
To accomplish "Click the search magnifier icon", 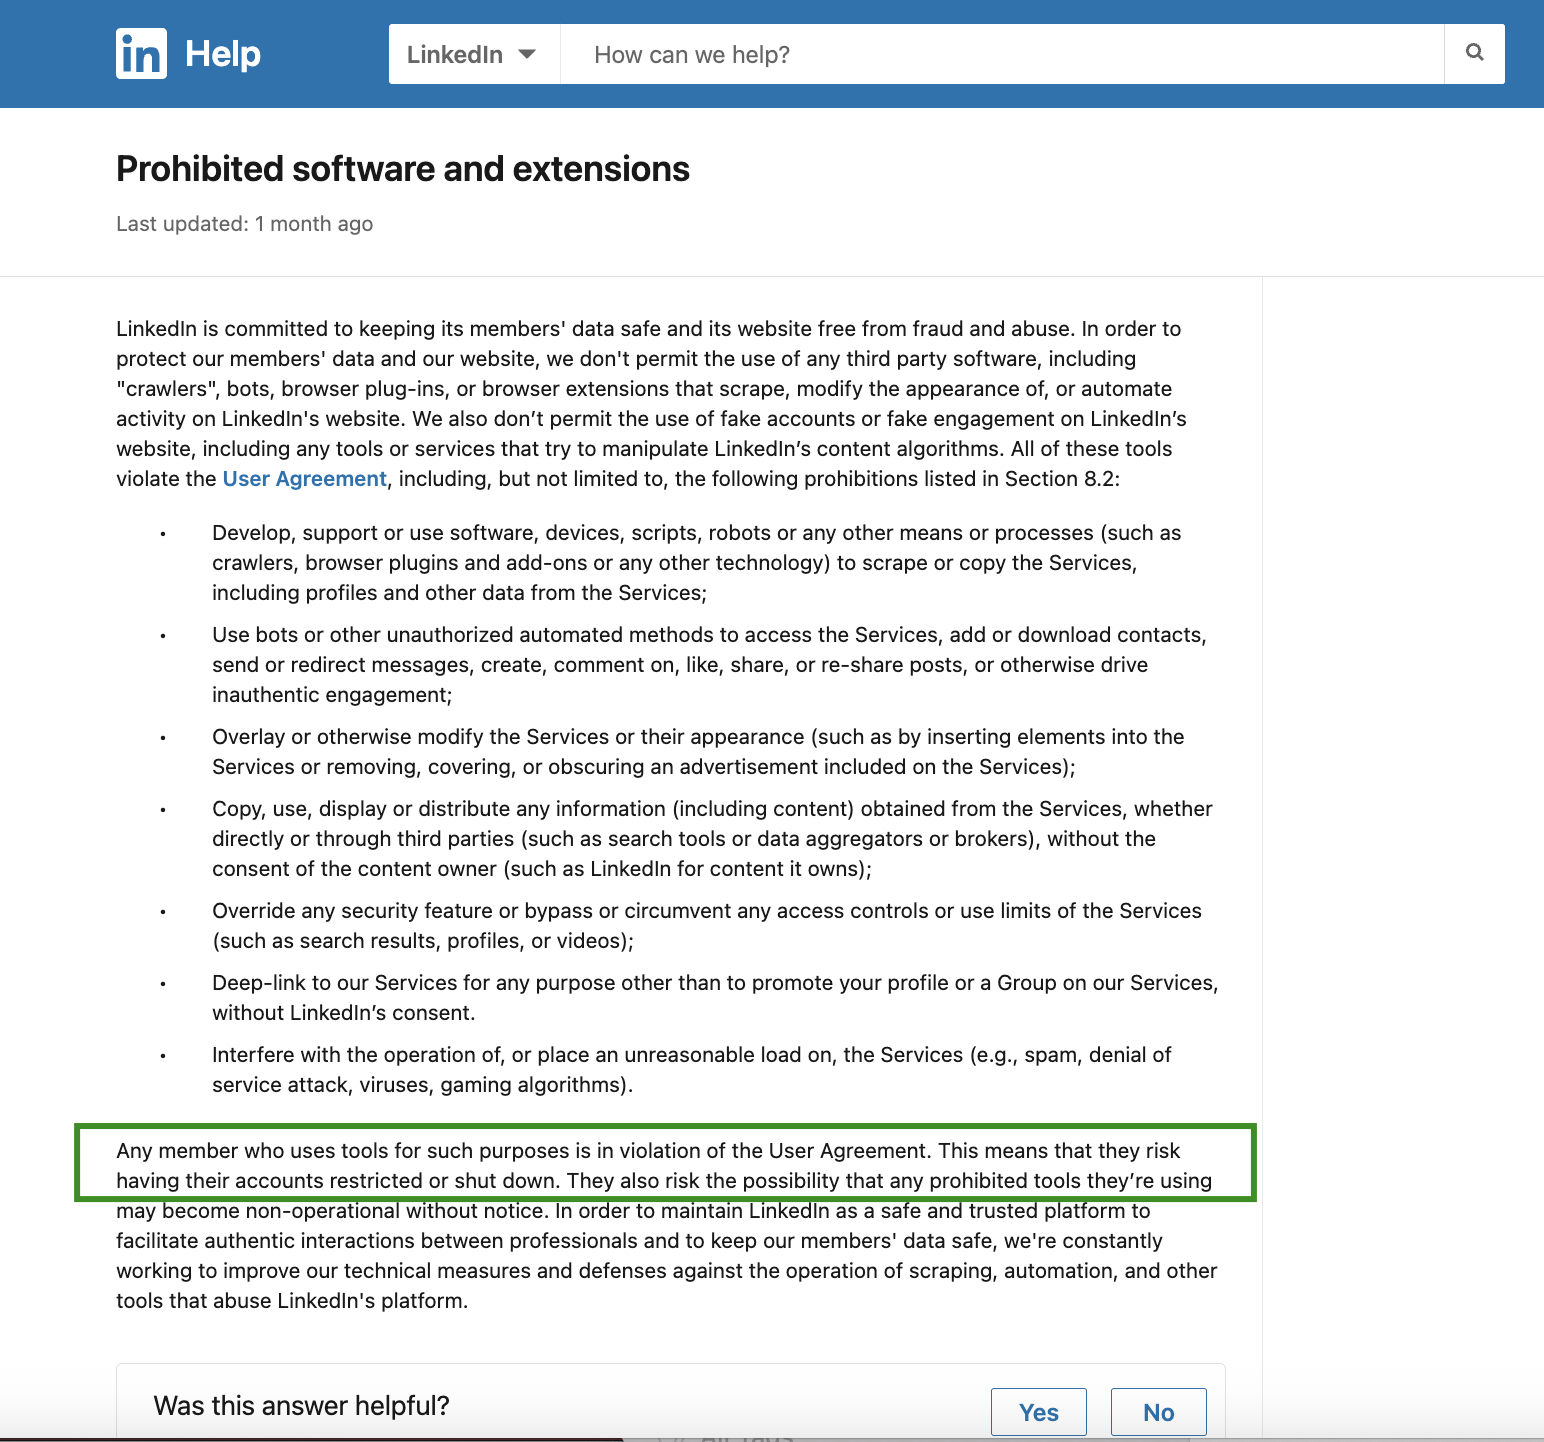I will (1473, 53).
